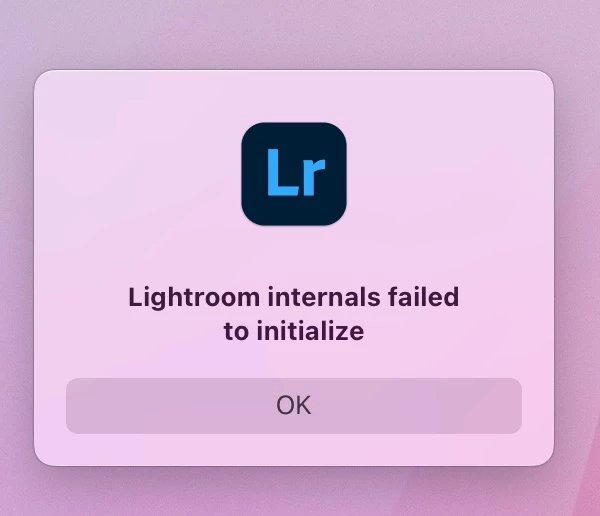The height and width of the screenshot is (516, 600).
Task: Click the word 'Lightroom' in the error message
Action: (x=194, y=297)
